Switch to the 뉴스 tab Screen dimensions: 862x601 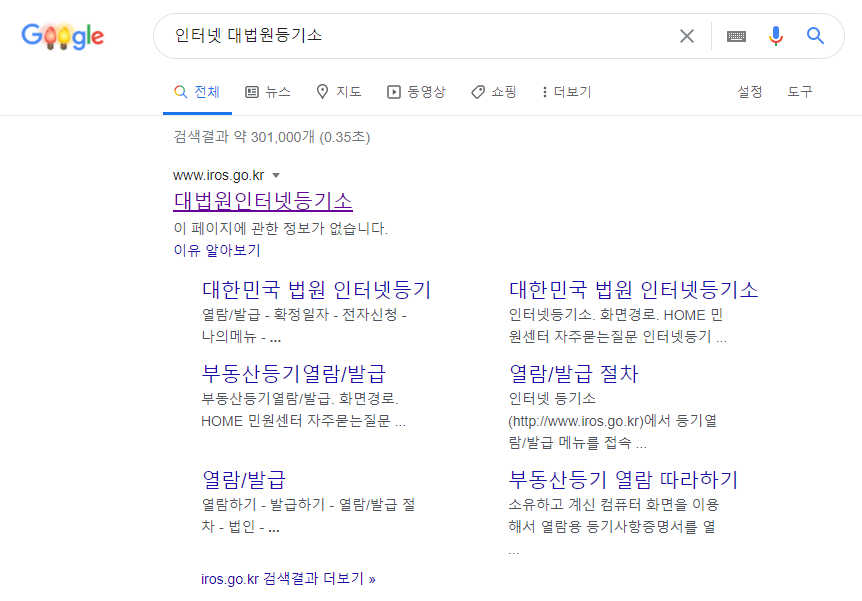(x=268, y=92)
